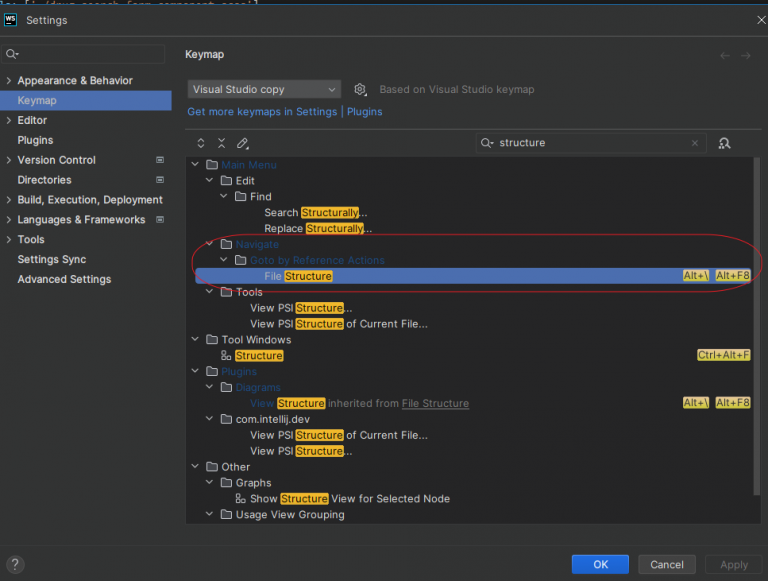The width and height of the screenshot is (768, 581).
Task: Clear the structure search with X icon
Action: pos(695,143)
